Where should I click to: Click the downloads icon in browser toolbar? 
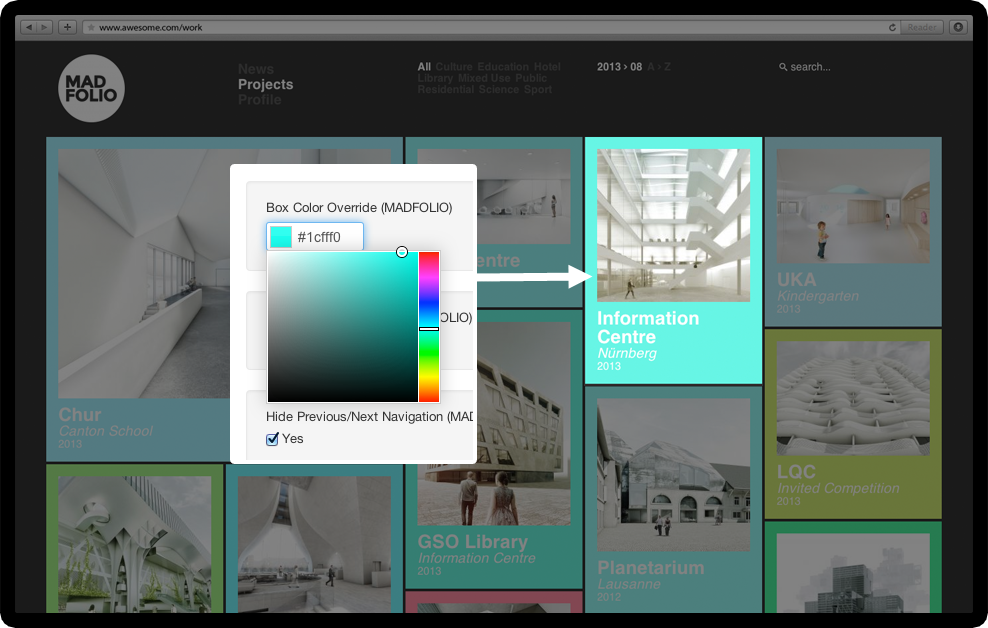pyautogui.click(x=958, y=27)
